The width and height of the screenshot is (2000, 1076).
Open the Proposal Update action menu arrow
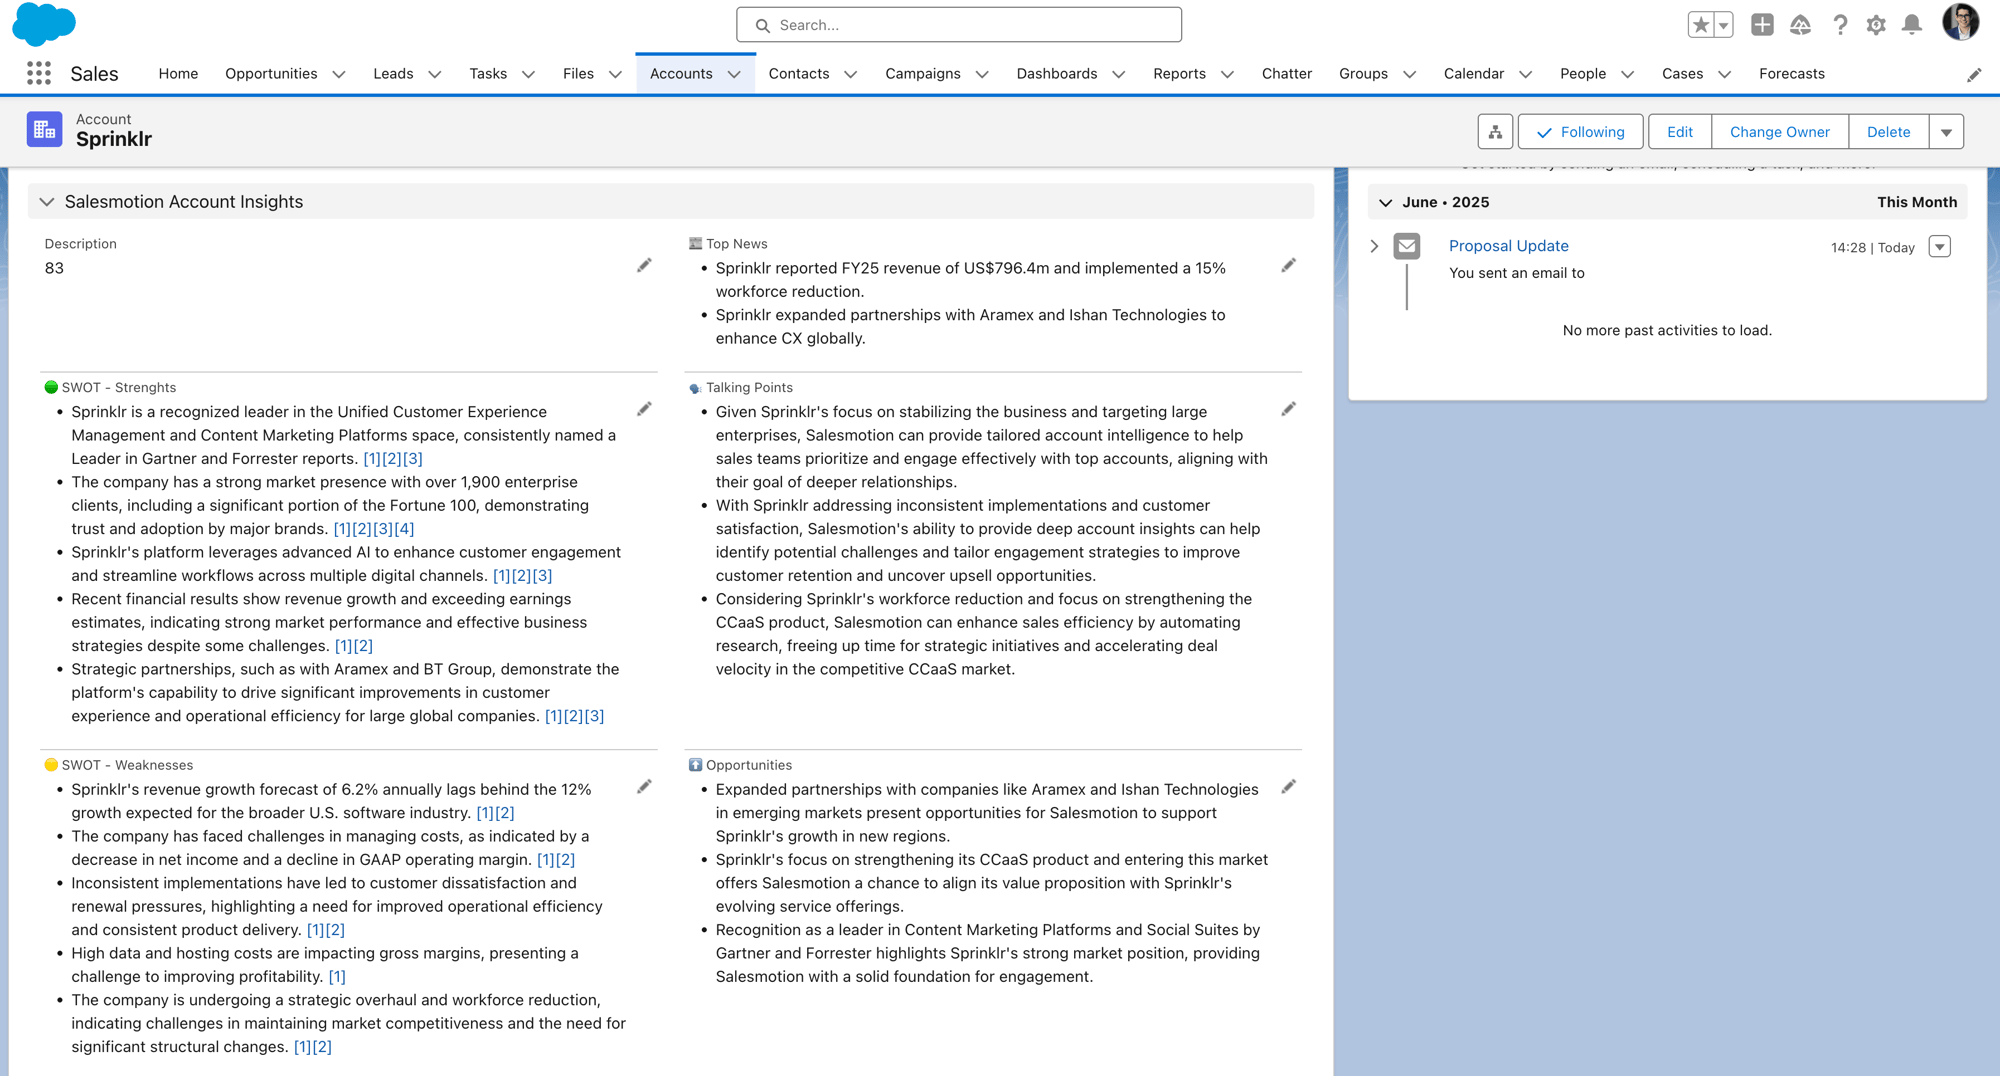pos(1939,247)
